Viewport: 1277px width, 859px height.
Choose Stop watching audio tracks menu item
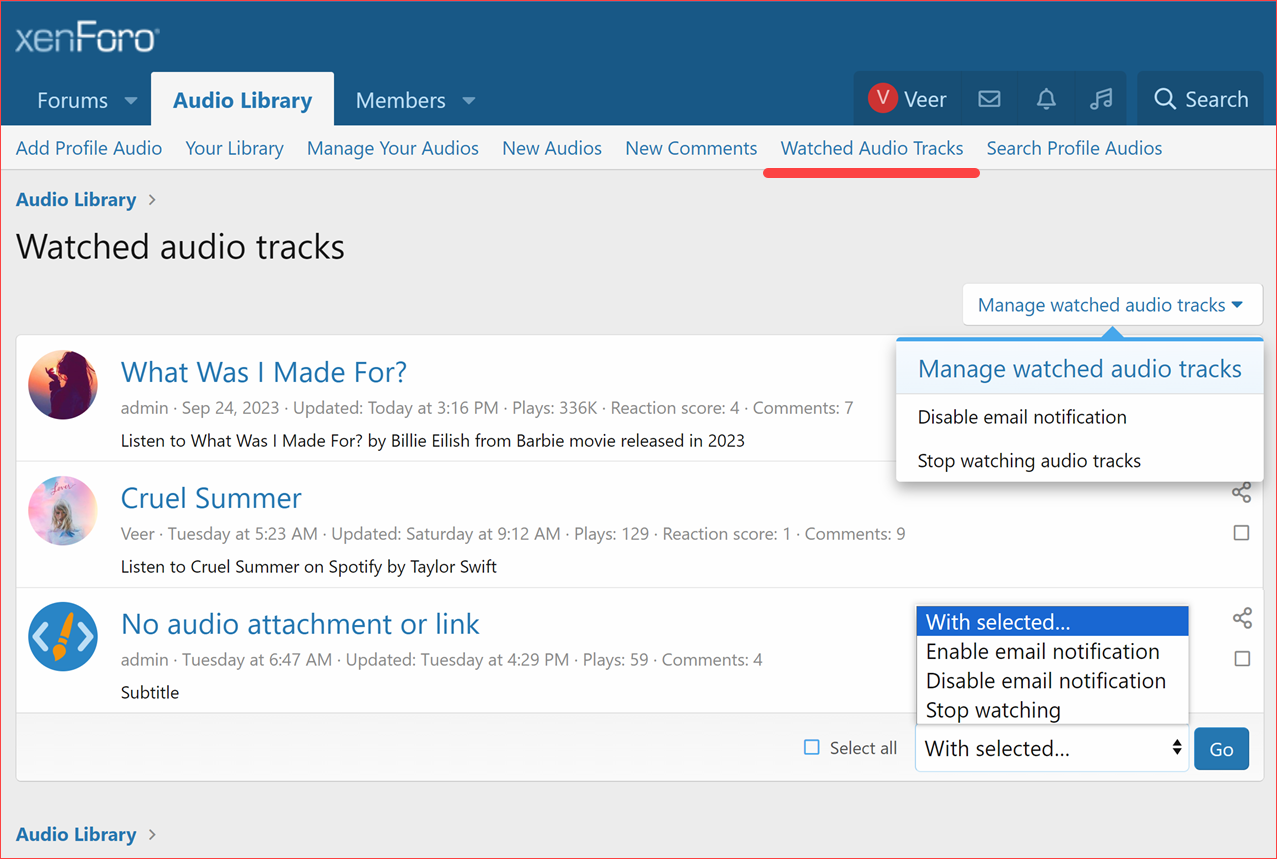(x=1029, y=461)
